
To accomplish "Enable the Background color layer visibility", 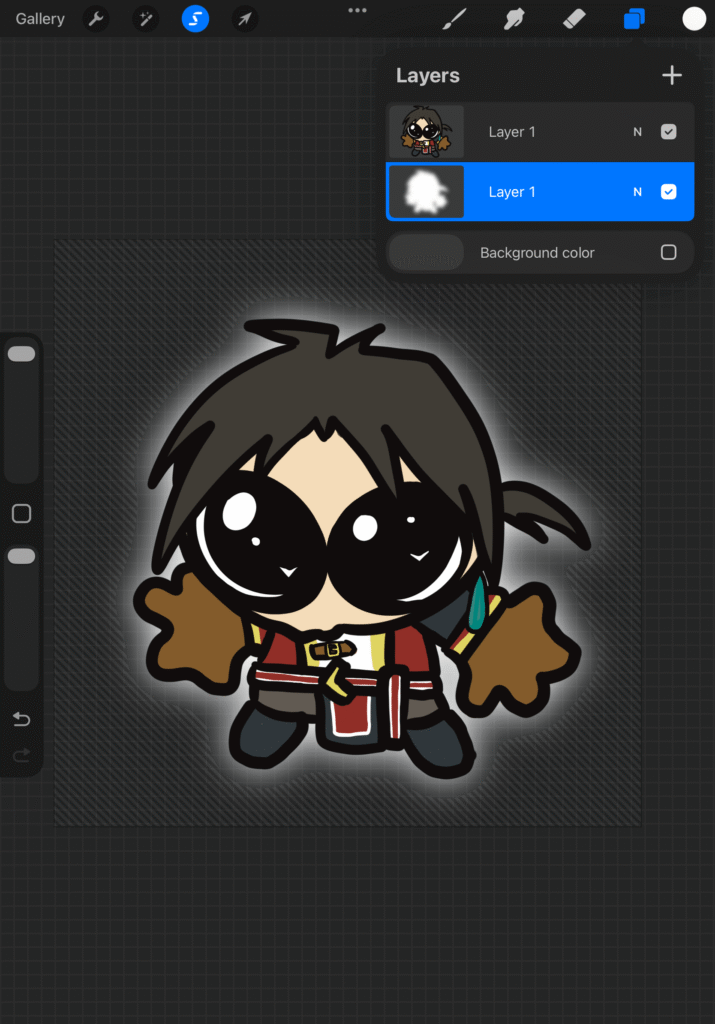I will (x=669, y=253).
